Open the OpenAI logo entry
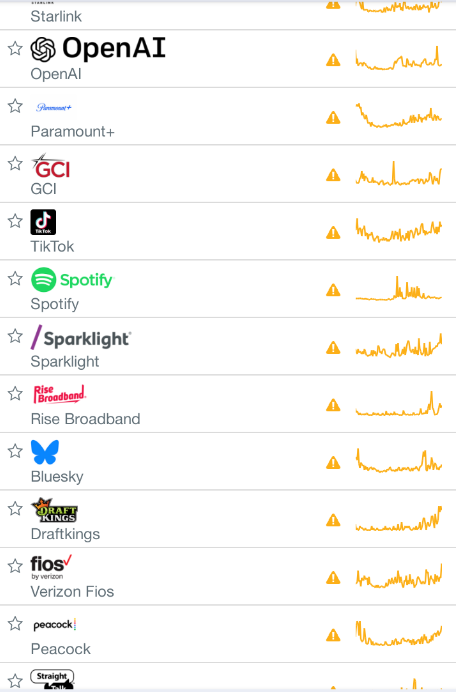 (x=98, y=49)
